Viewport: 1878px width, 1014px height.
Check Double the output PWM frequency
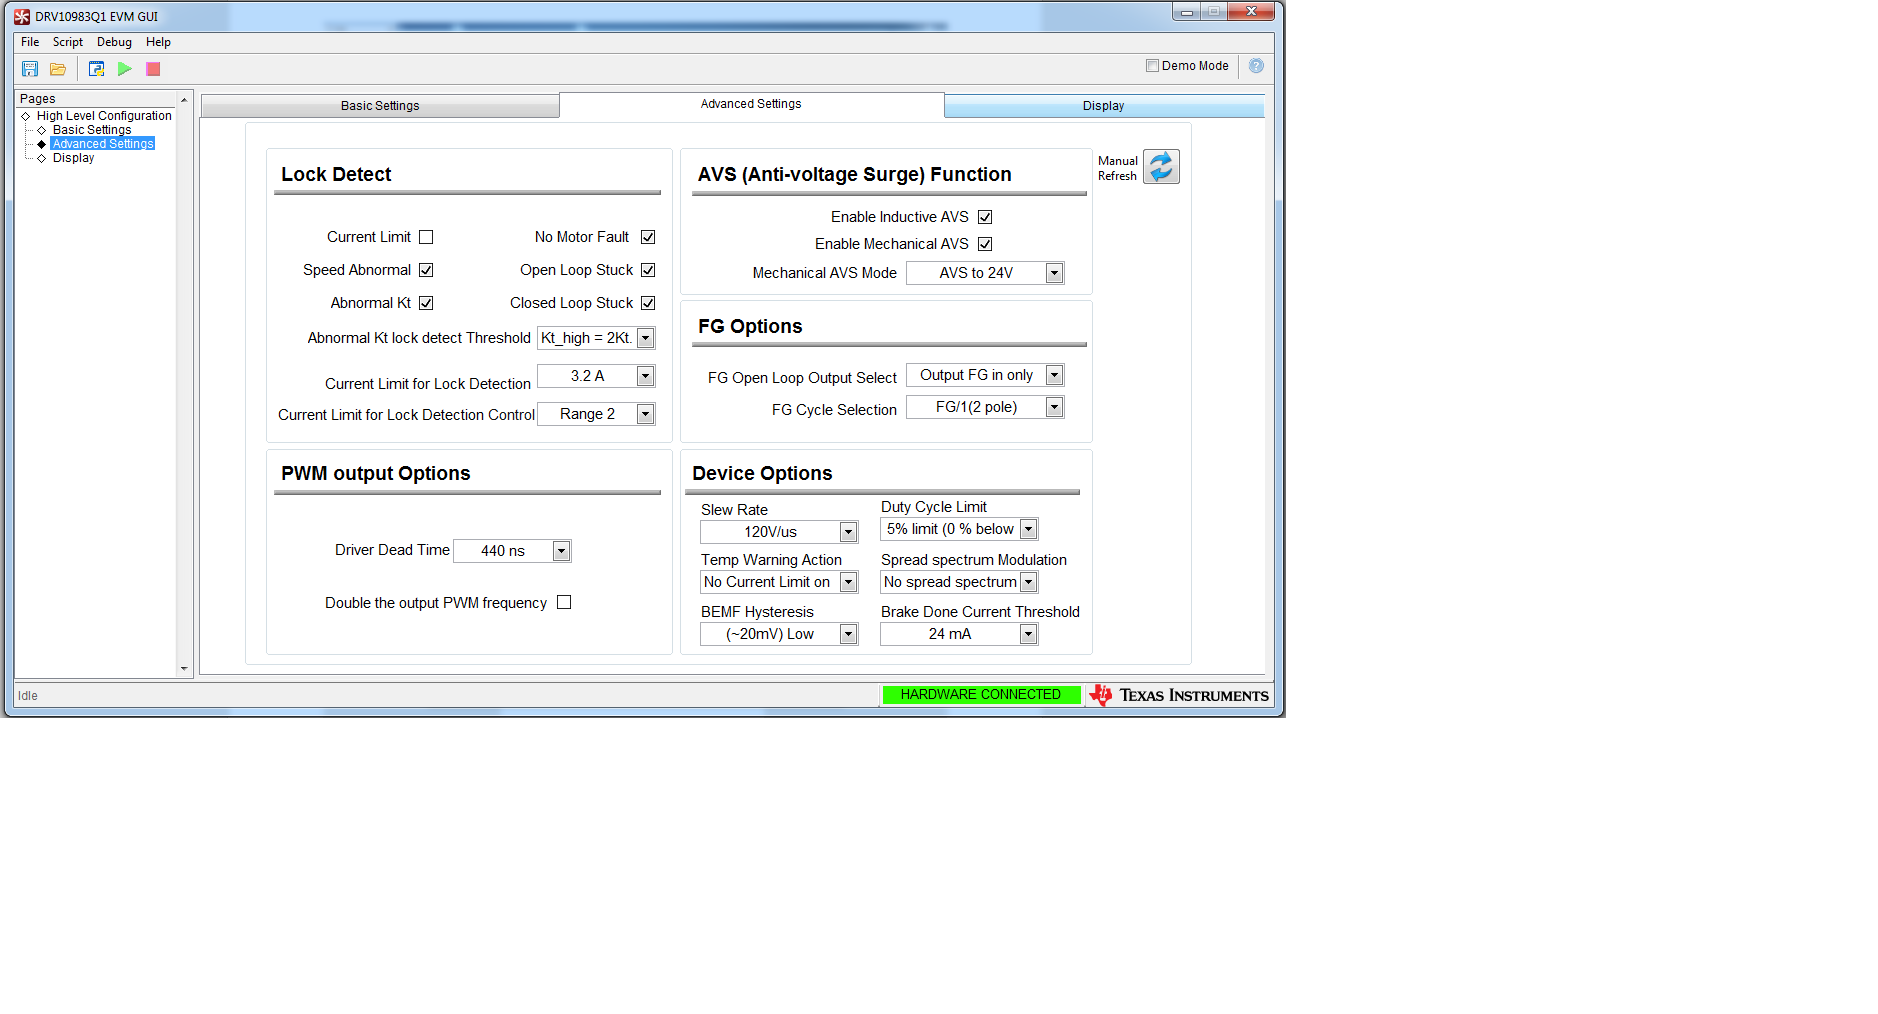pos(564,602)
